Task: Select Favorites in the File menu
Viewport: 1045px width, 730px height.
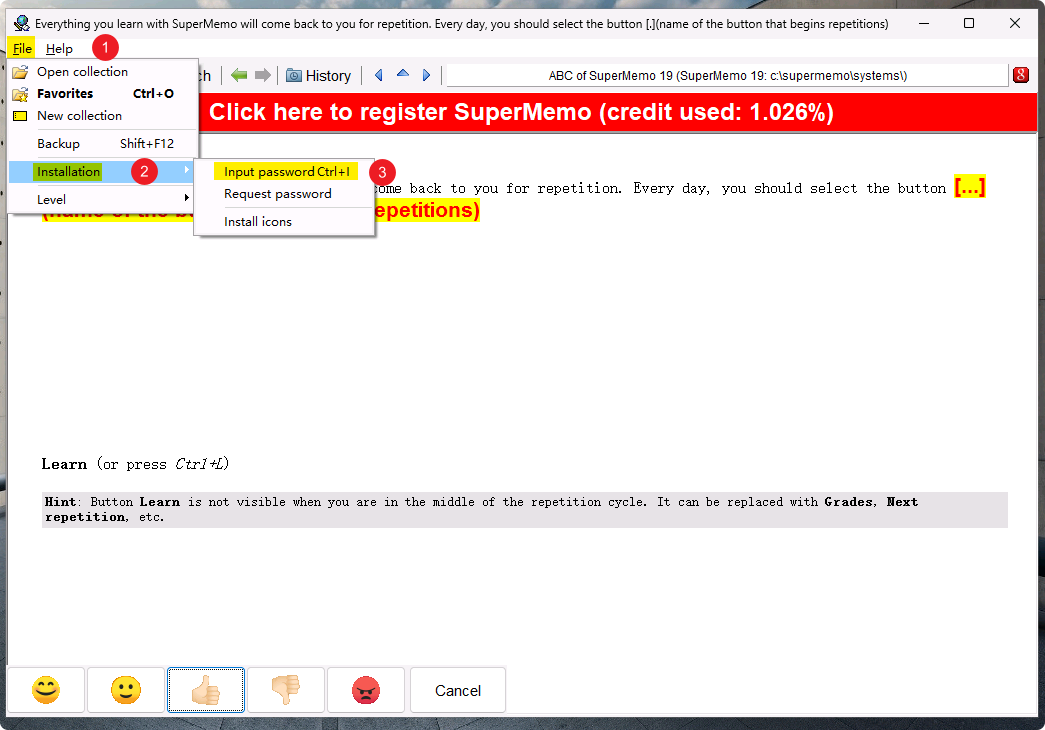Action: tap(103, 93)
